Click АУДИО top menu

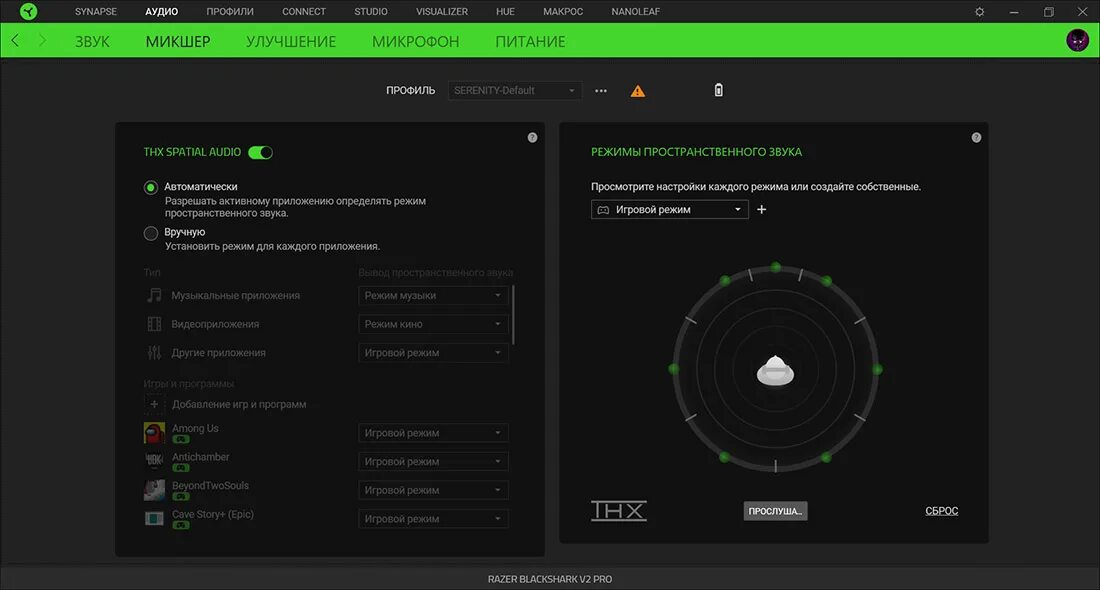[161, 12]
